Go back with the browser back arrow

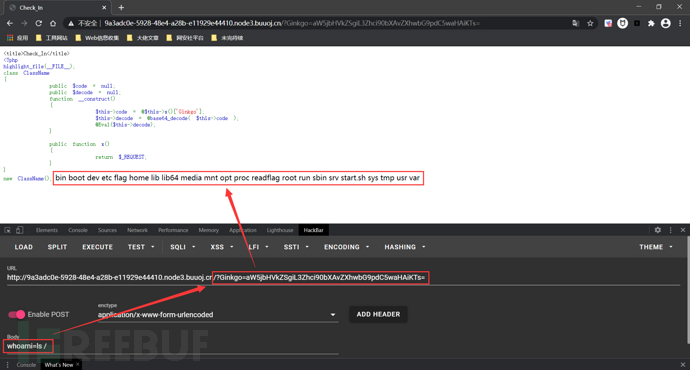pos(10,23)
